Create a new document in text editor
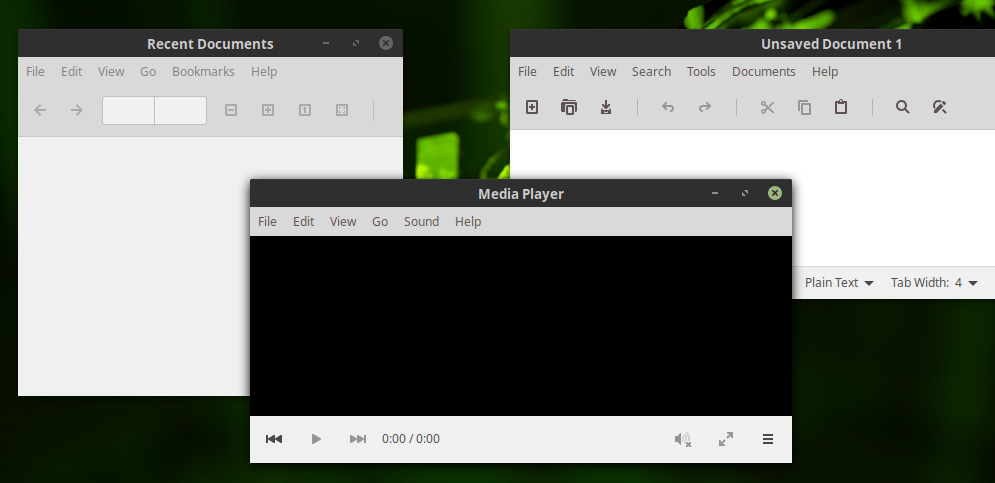Screen dimensions: 995x483 tap(532, 107)
